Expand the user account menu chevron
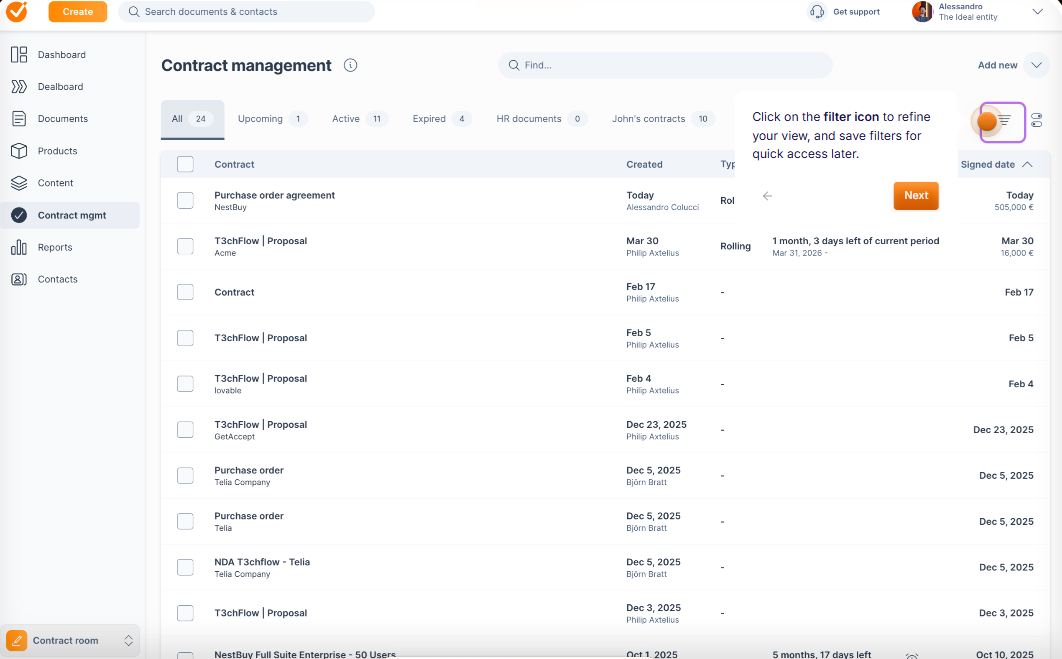 [1037, 12]
